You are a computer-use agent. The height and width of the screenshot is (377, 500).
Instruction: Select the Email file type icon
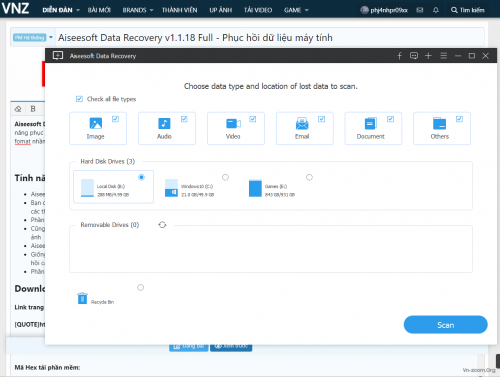(x=302, y=123)
